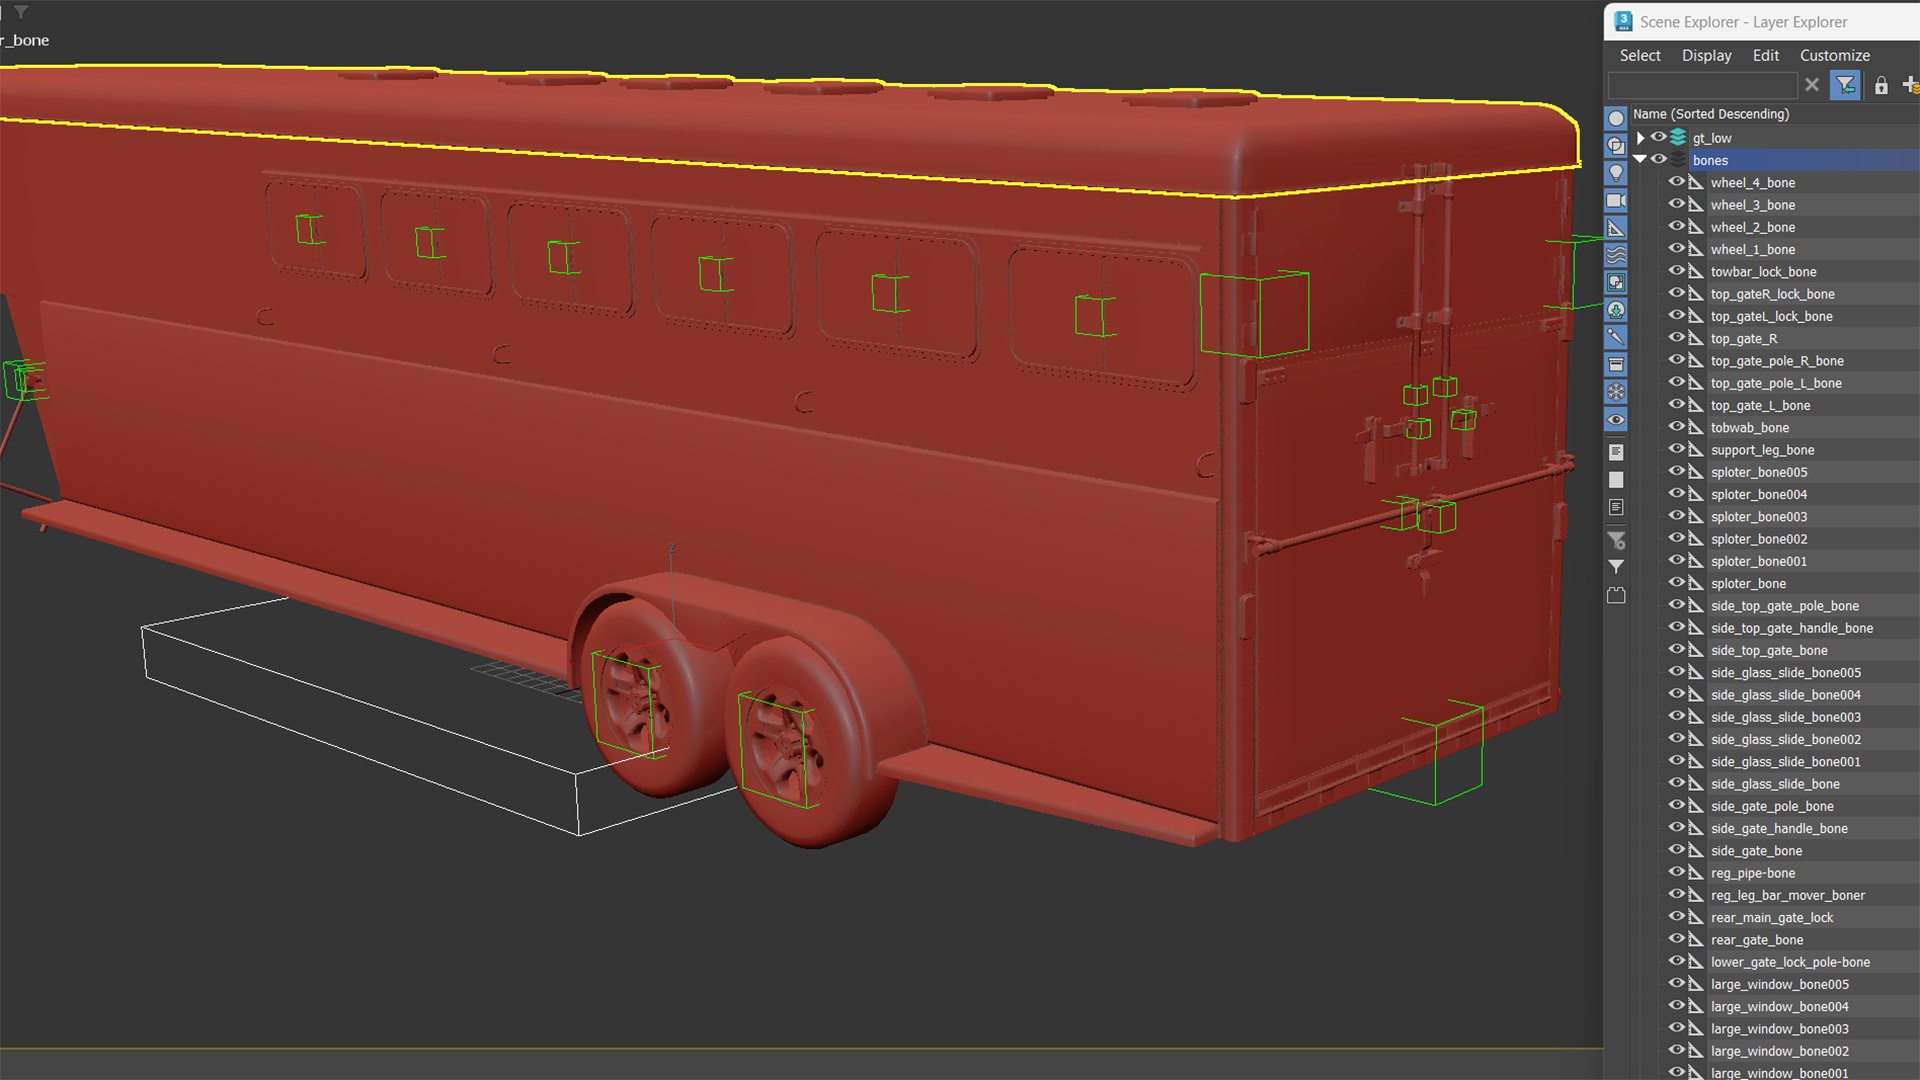Toggle Display Lights filter icon
Viewport: 1920px width, 1080px height.
point(1616,173)
